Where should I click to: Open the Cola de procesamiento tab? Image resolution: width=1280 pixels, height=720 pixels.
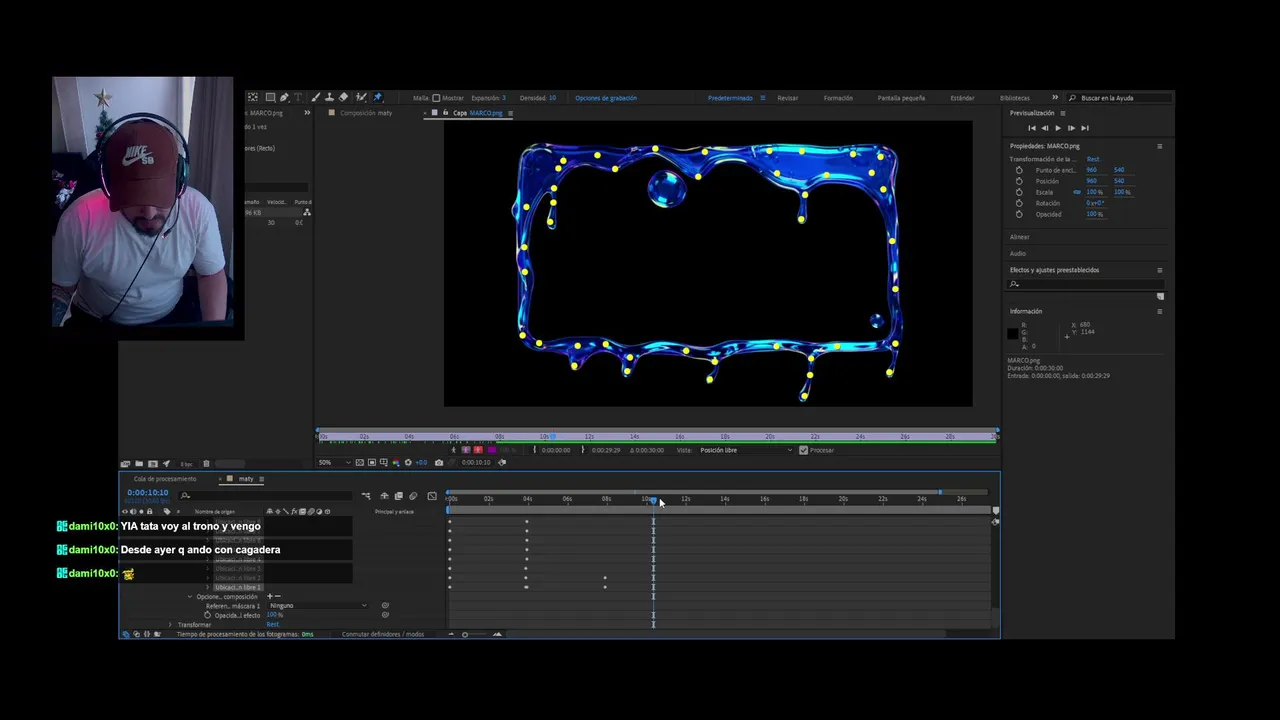pos(165,479)
